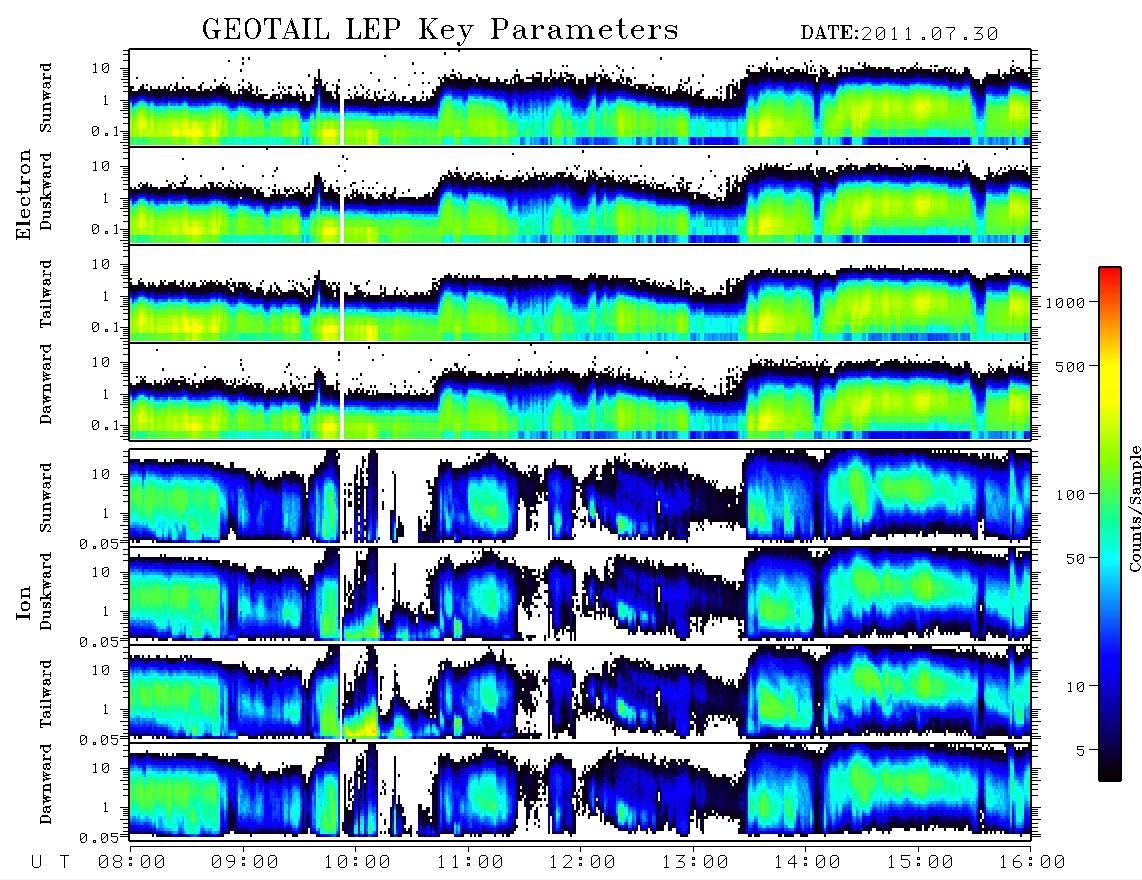Click the Counts/Sample color bar gradient
This screenshot has height=880, width=1142.
tap(1110, 524)
